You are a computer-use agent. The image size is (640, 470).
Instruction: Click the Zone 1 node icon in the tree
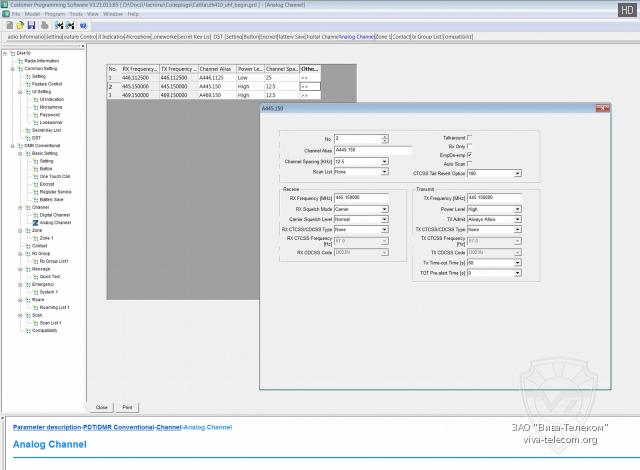(36, 238)
